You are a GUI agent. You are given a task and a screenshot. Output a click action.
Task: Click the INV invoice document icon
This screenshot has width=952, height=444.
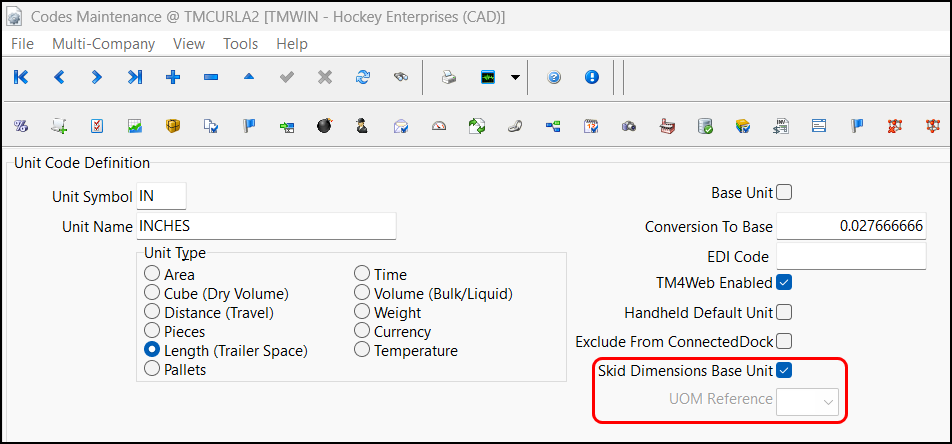[x=781, y=126]
